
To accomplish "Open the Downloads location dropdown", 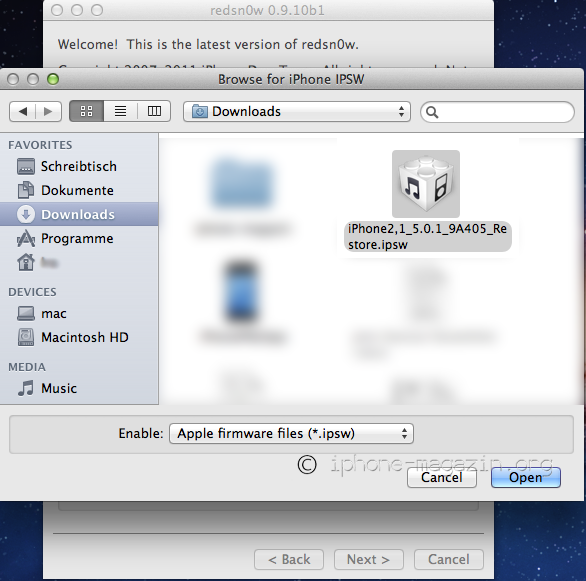I will [297, 111].
